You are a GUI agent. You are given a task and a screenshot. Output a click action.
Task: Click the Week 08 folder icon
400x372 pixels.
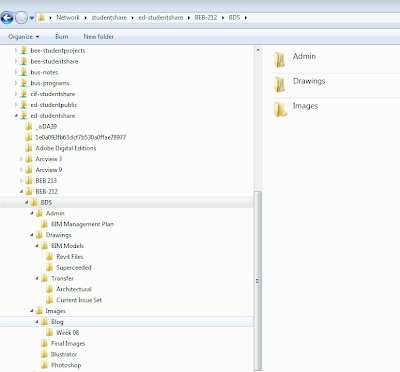[49, 332]
